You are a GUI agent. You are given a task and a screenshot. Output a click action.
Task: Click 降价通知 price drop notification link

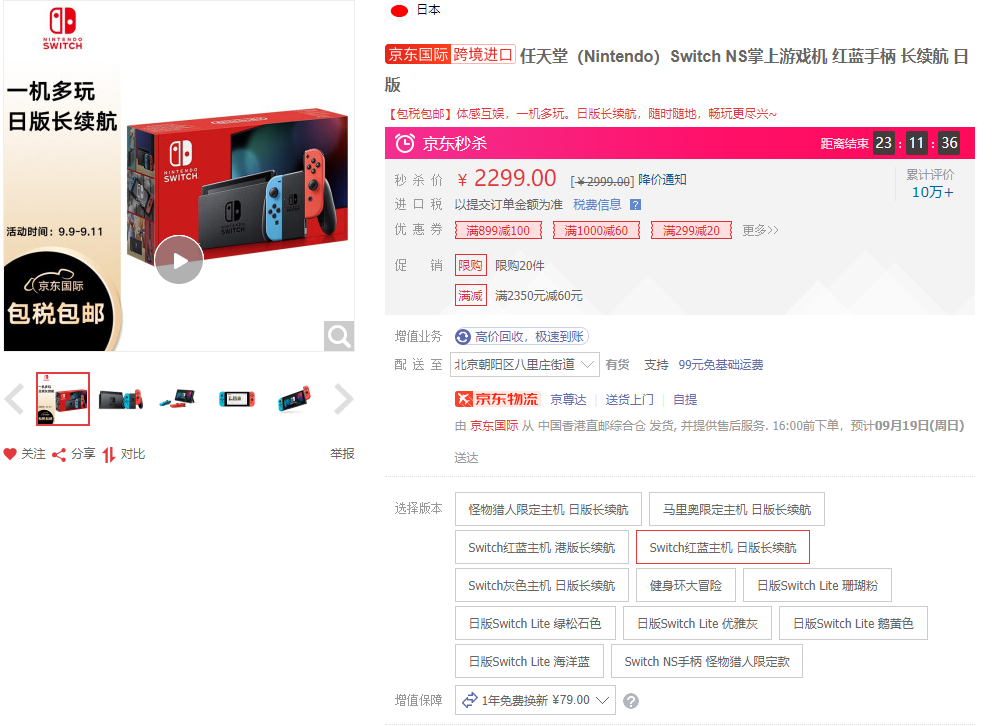coord(662,179)
